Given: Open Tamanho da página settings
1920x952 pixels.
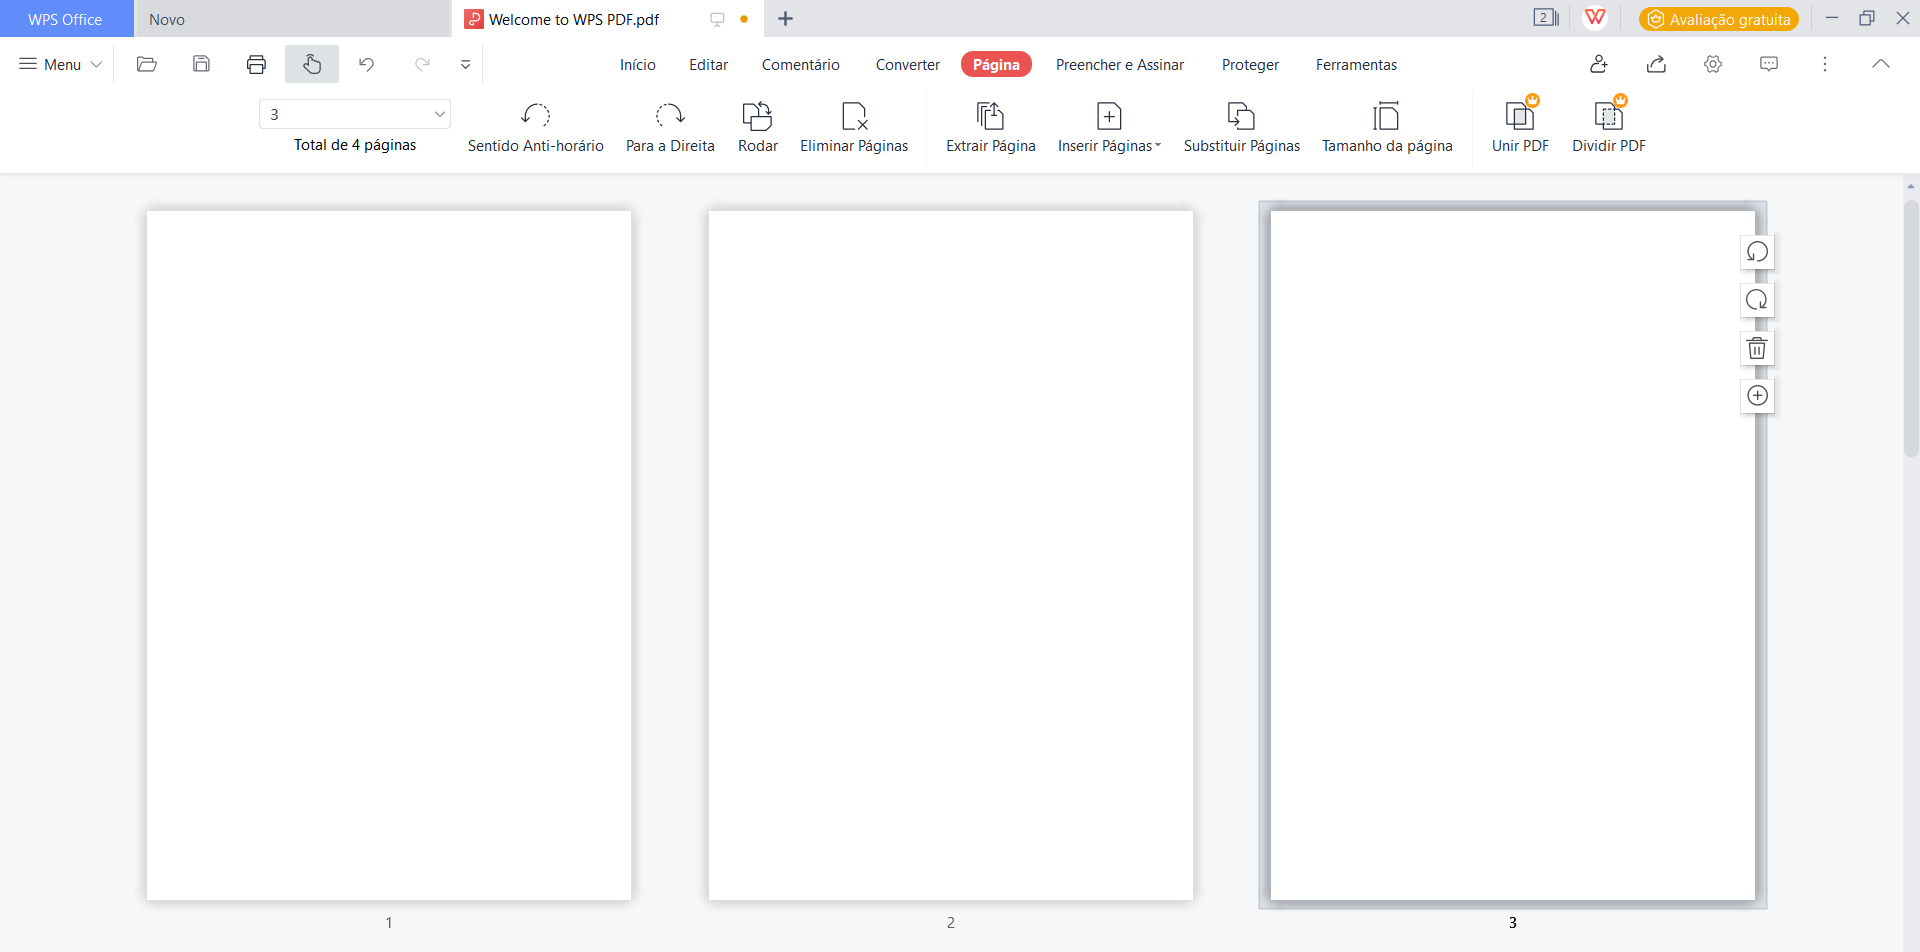Looking at the screenshot, I should pyautogui.click(x=1386, y=127).
